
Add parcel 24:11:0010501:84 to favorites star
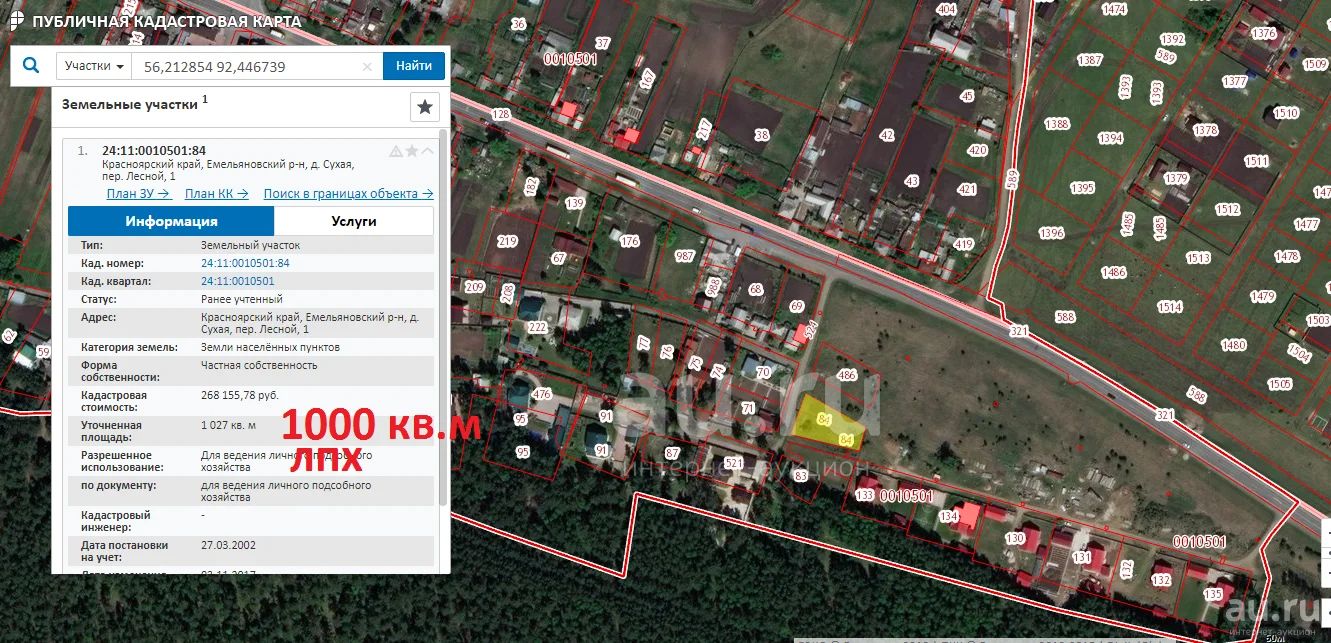click(411, 151)
